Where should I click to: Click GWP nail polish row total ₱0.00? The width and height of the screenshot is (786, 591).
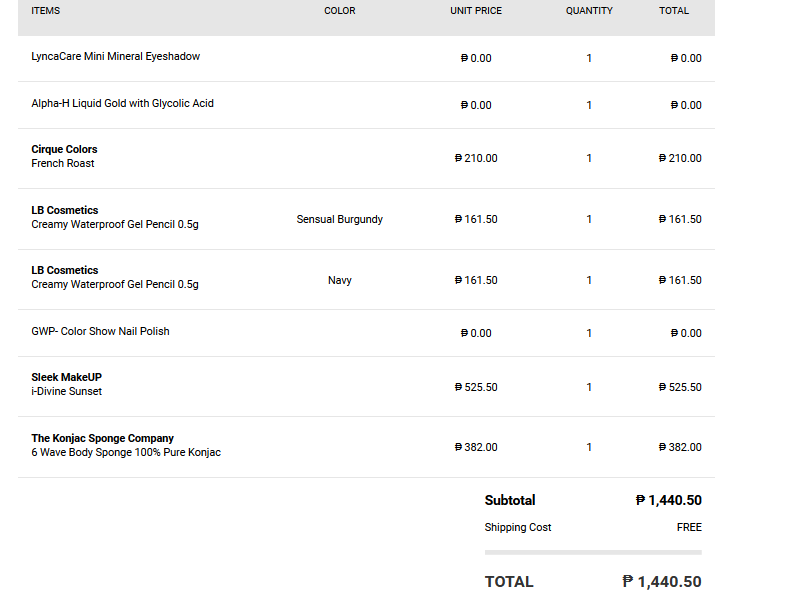pyautogui.click(x=686, y=333)
